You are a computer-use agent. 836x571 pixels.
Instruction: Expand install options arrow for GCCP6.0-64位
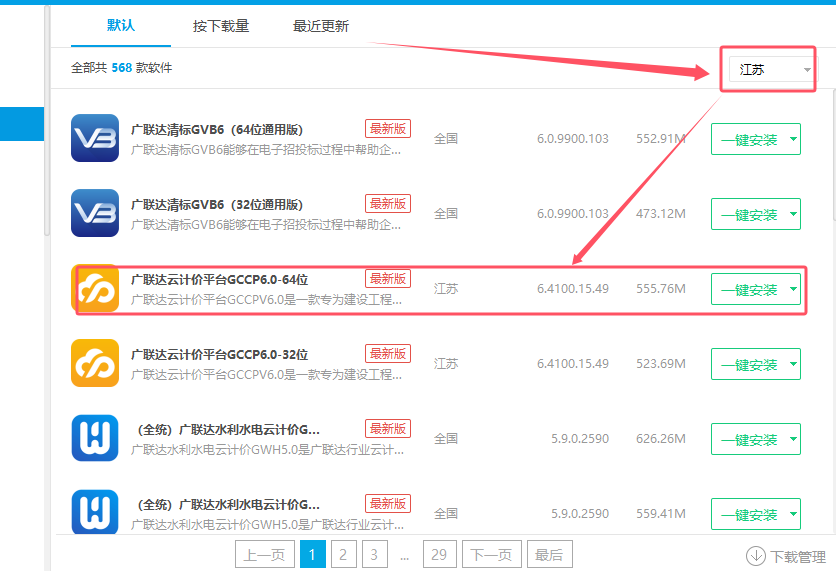point(793,289)
